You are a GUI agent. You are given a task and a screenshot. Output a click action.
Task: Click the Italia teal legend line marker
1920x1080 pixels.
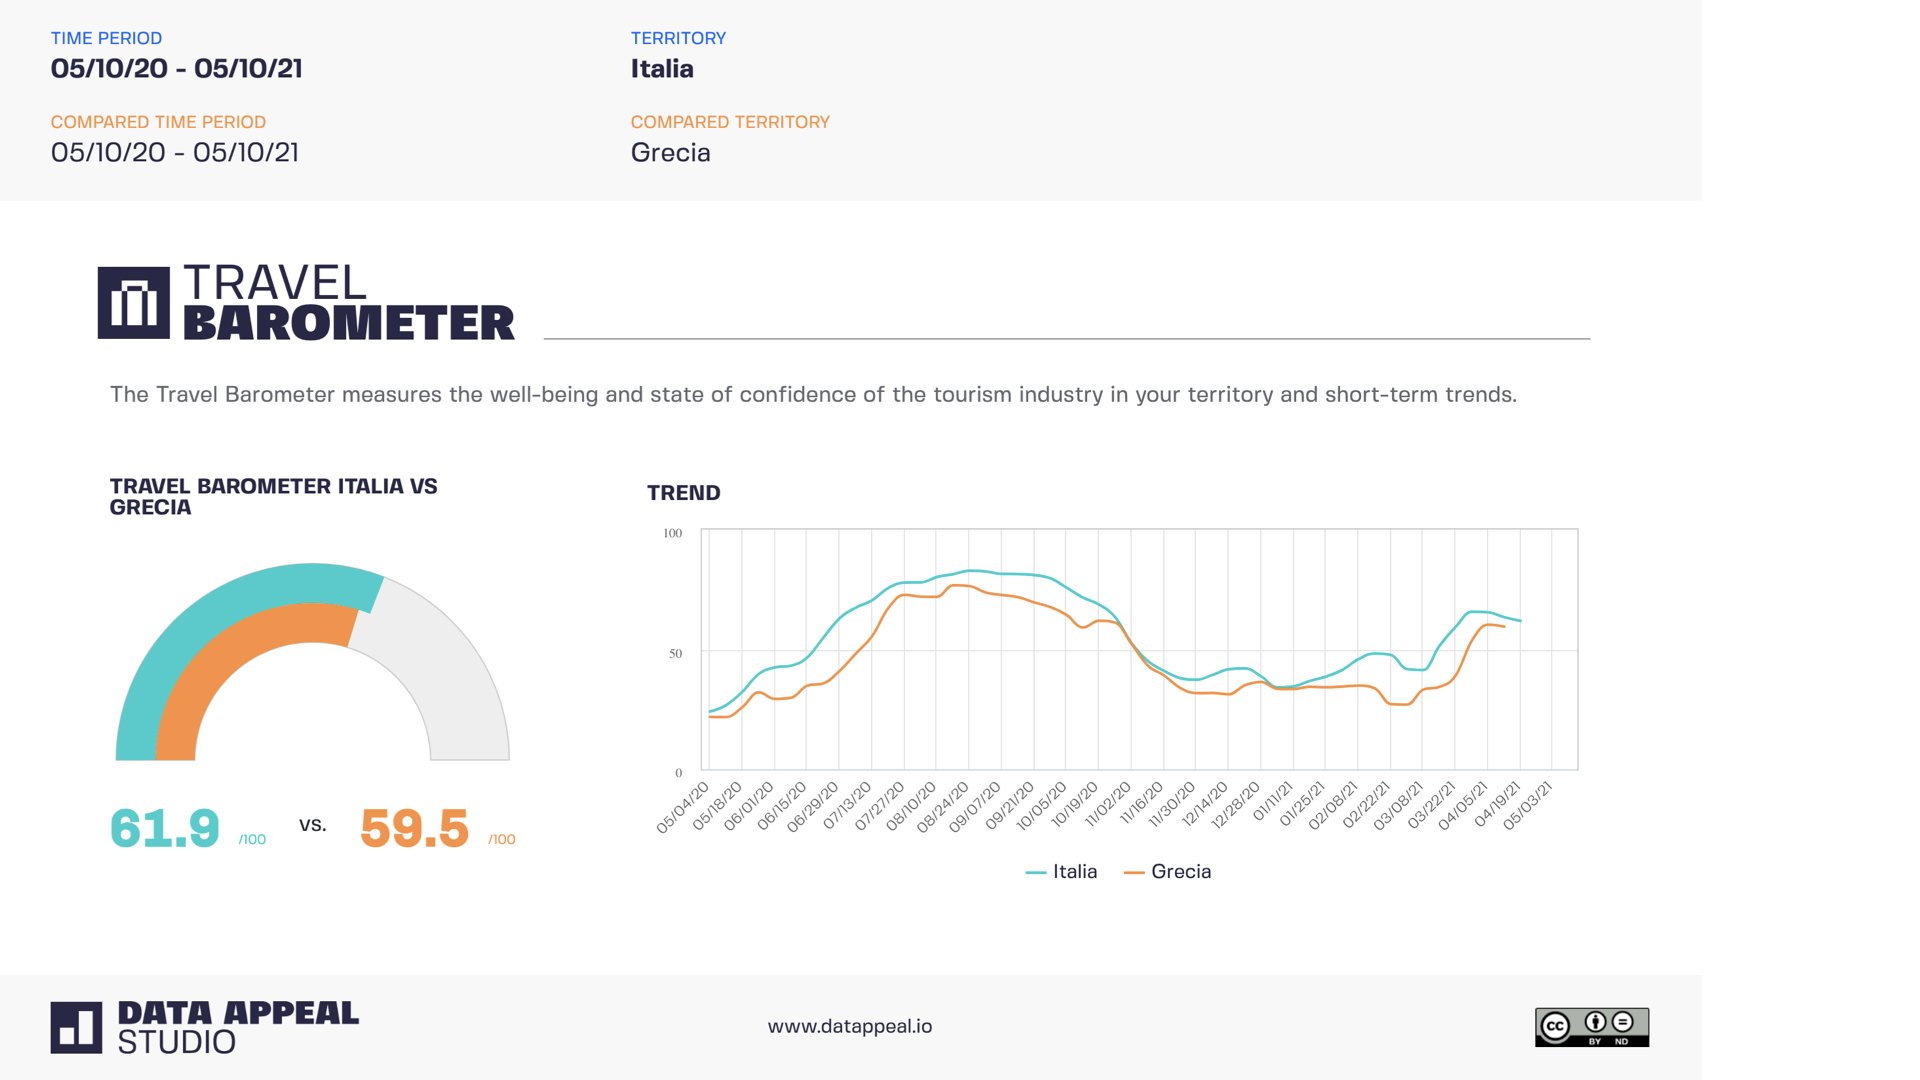coord(1035,873)
